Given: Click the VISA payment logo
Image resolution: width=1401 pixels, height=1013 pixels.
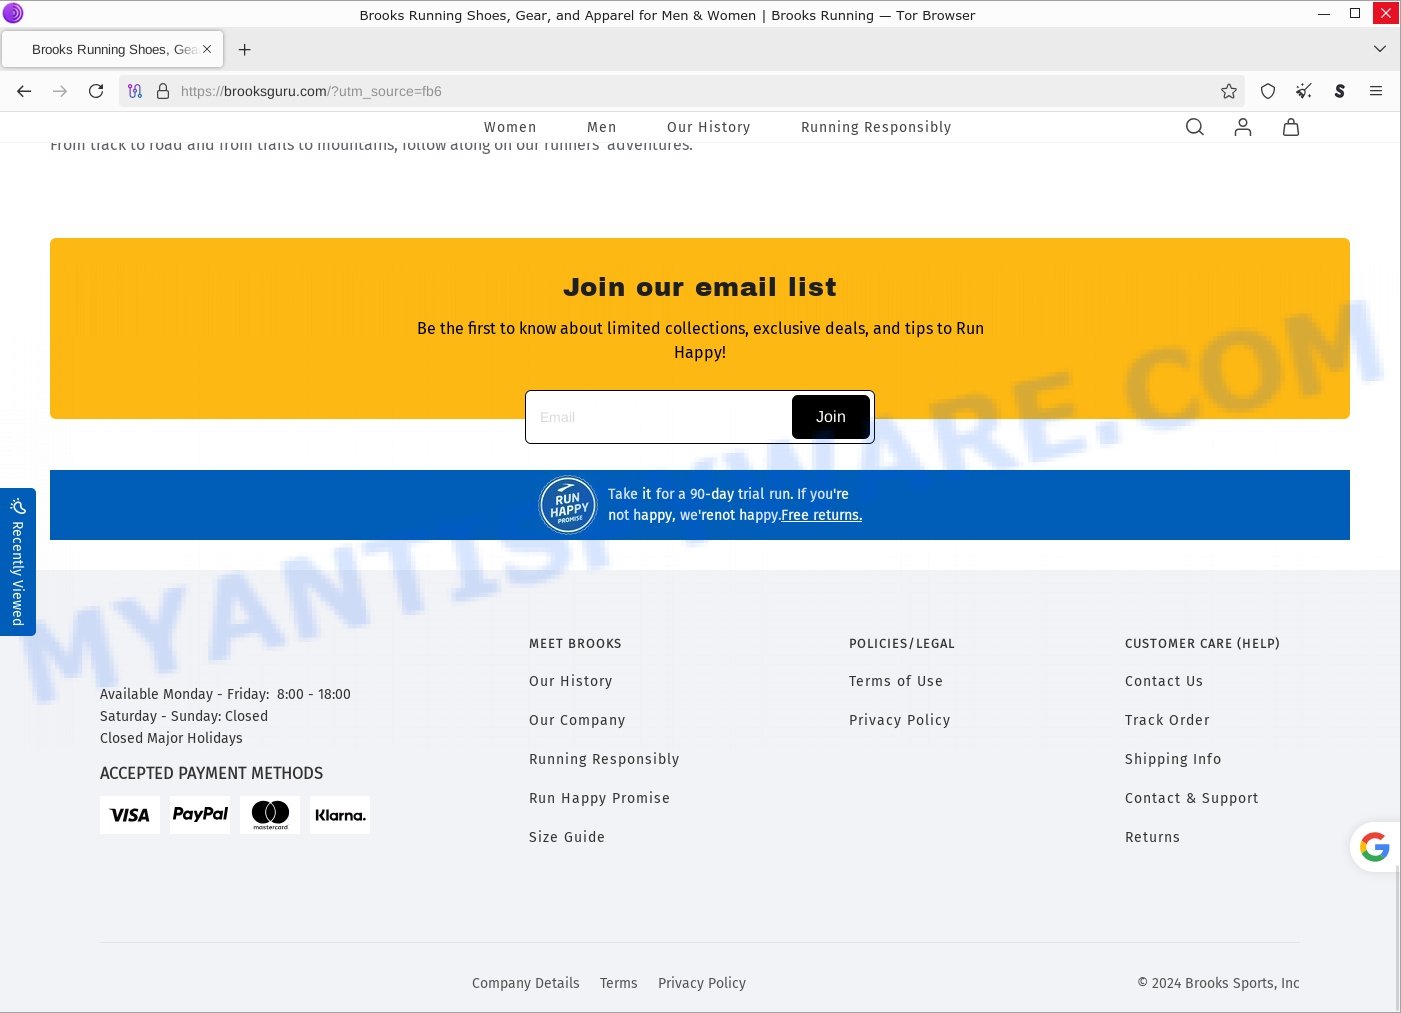Looking at the screenshot, I should tap(130, 815).
